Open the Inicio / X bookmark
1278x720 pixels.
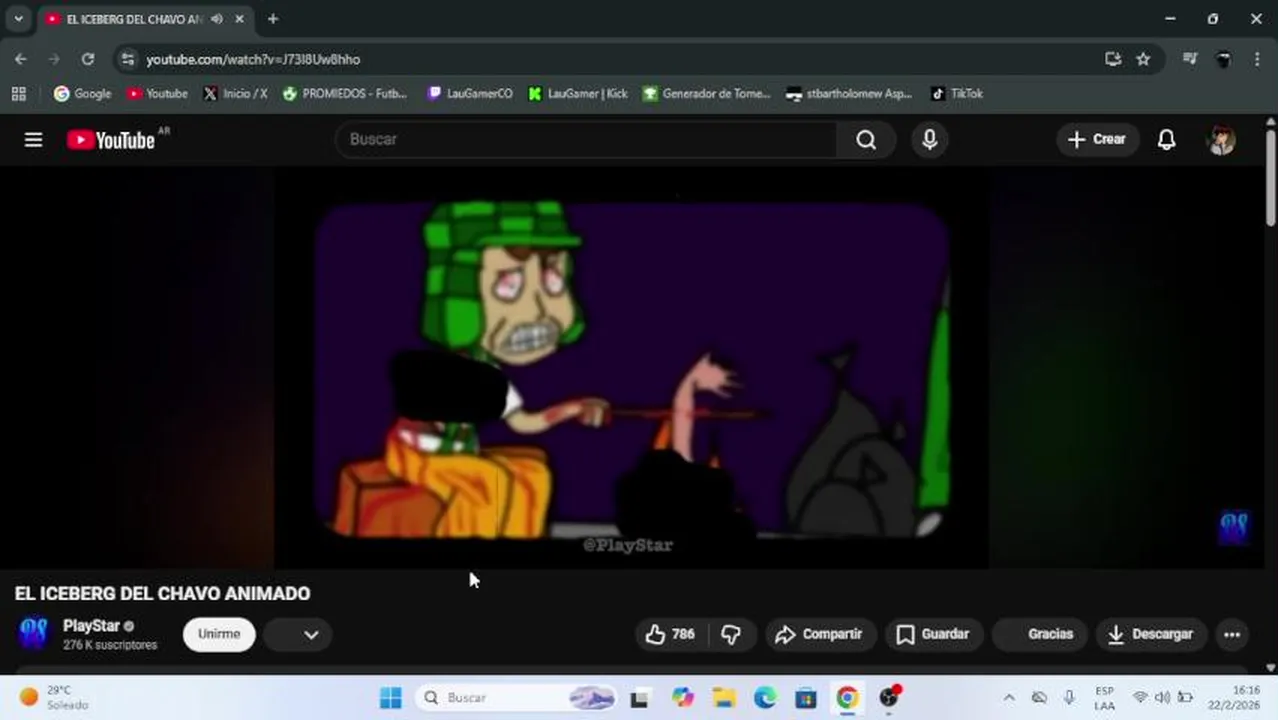click(x=235, y=93)
